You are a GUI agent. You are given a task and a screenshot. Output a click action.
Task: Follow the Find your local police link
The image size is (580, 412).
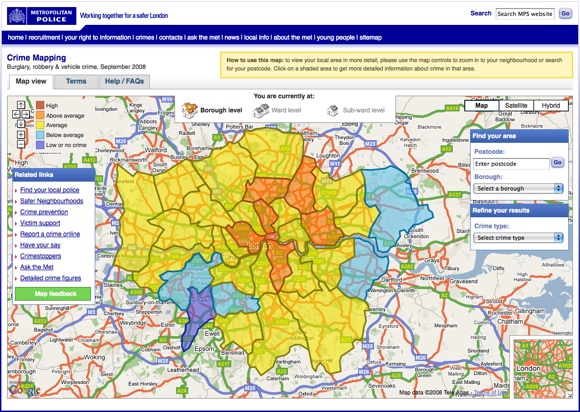click(50, 190)
